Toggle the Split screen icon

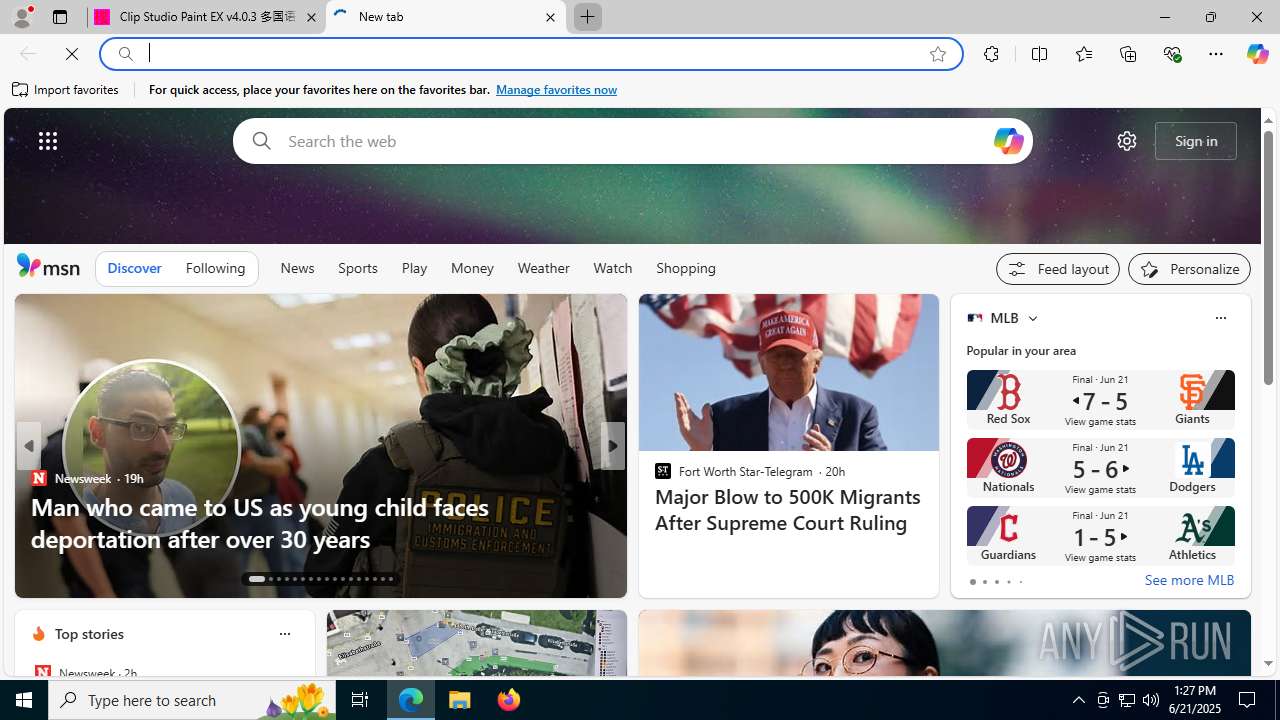click(x=1039, y=54)
